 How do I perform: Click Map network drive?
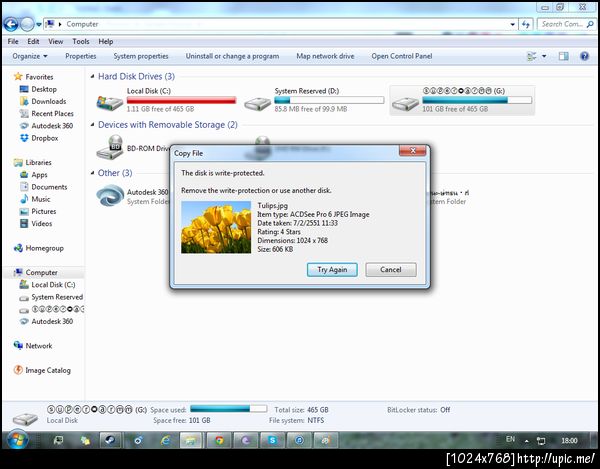[325, 56]
